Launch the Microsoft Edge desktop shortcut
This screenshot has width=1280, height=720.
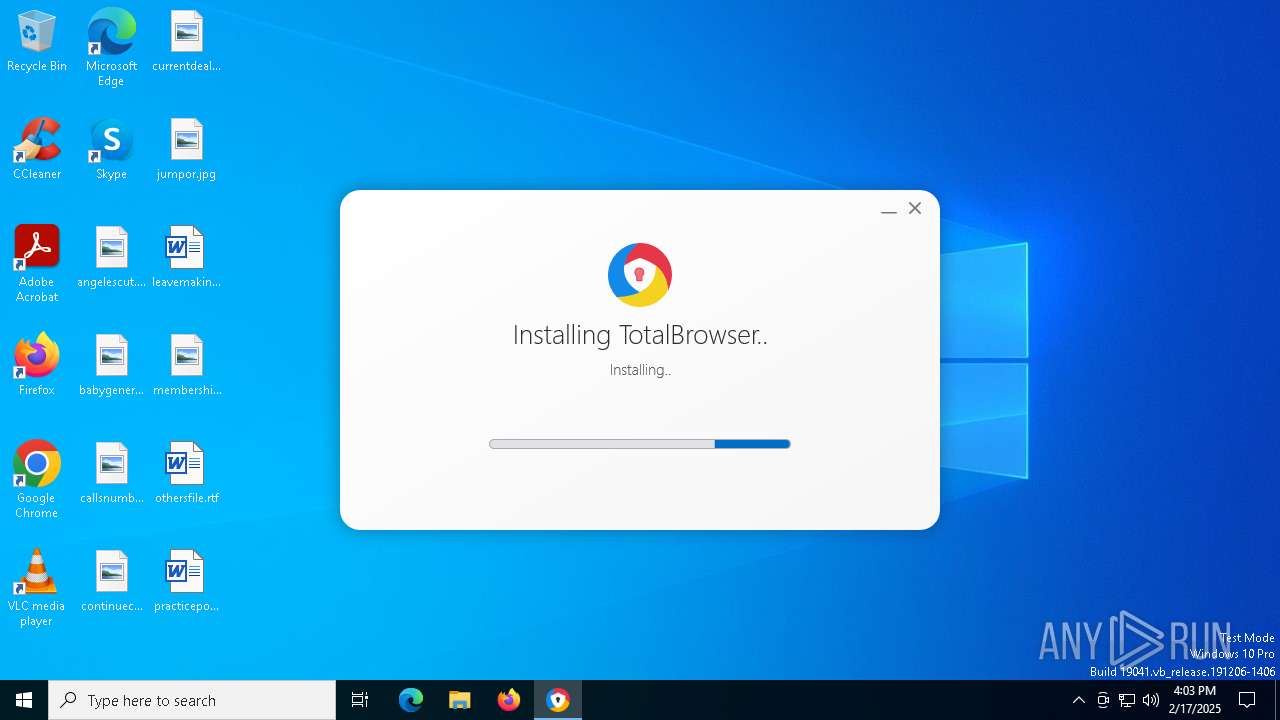pyautogui.click(x=111, y=47)
